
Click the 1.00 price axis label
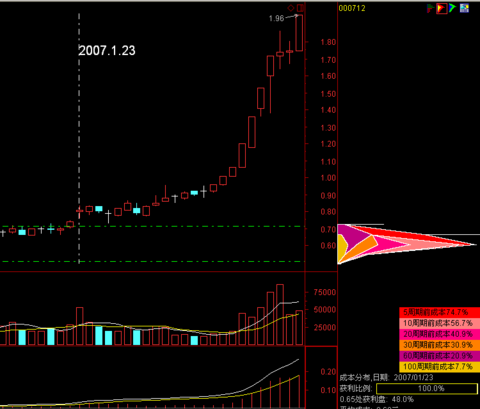point(328,178)
